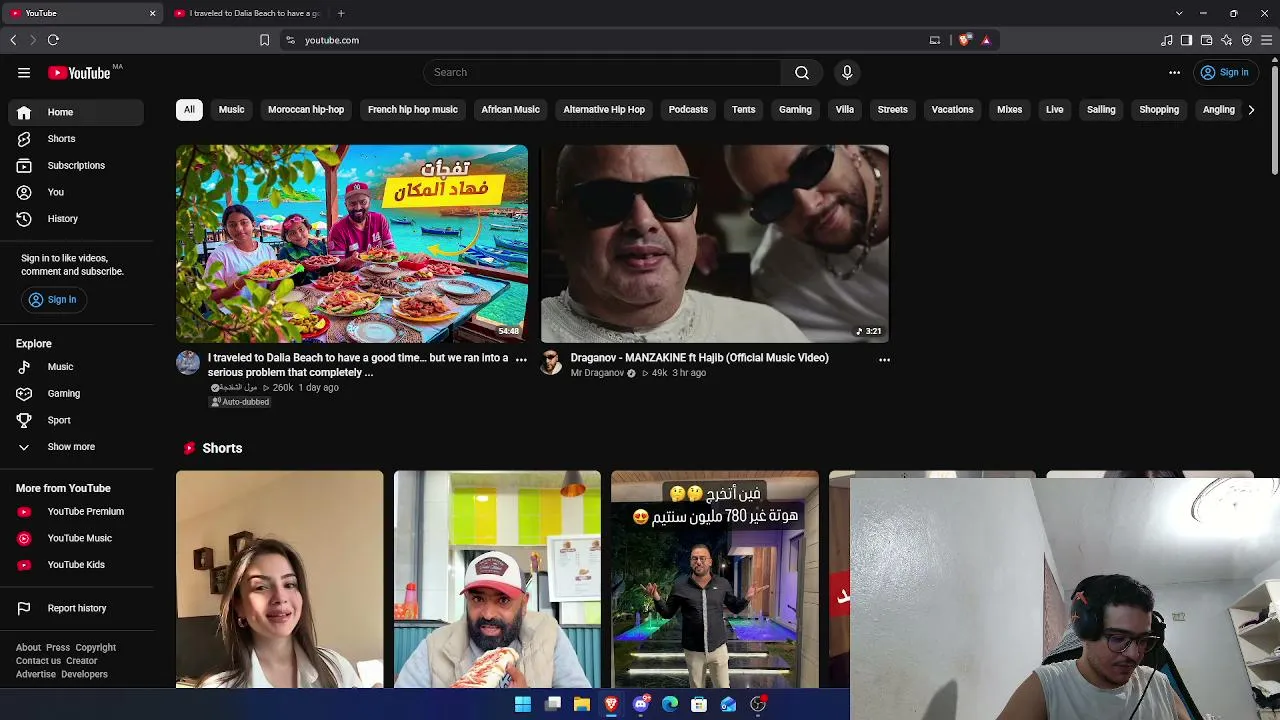1280x720 pixels.
Task: Open Leo AI sparkle icon
Action: [1226, 40]
